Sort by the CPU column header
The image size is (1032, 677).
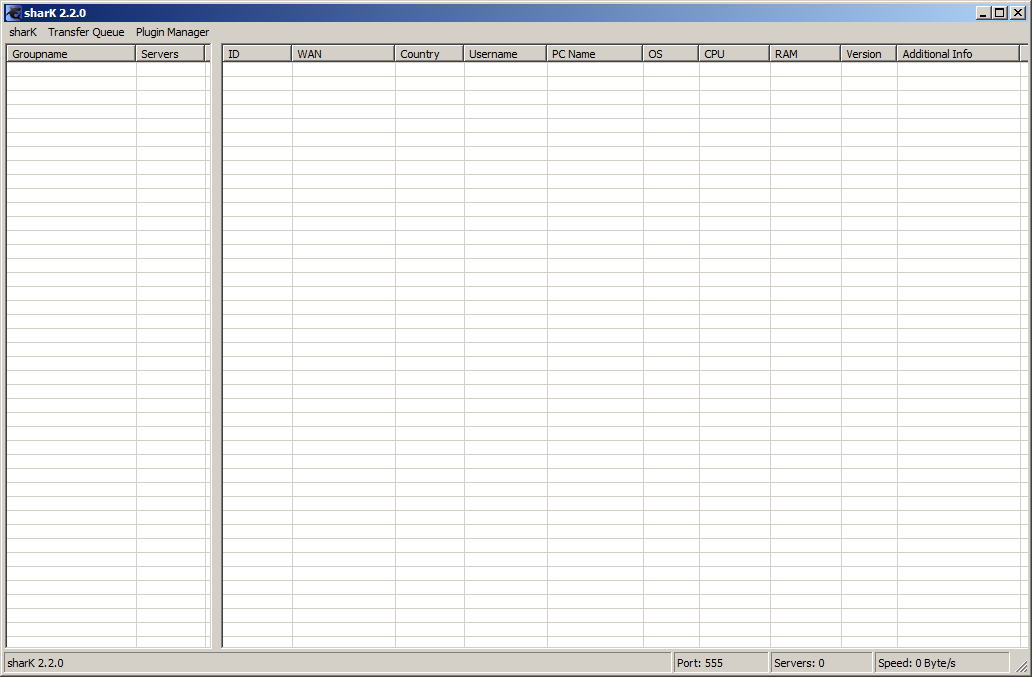[734, 54]
